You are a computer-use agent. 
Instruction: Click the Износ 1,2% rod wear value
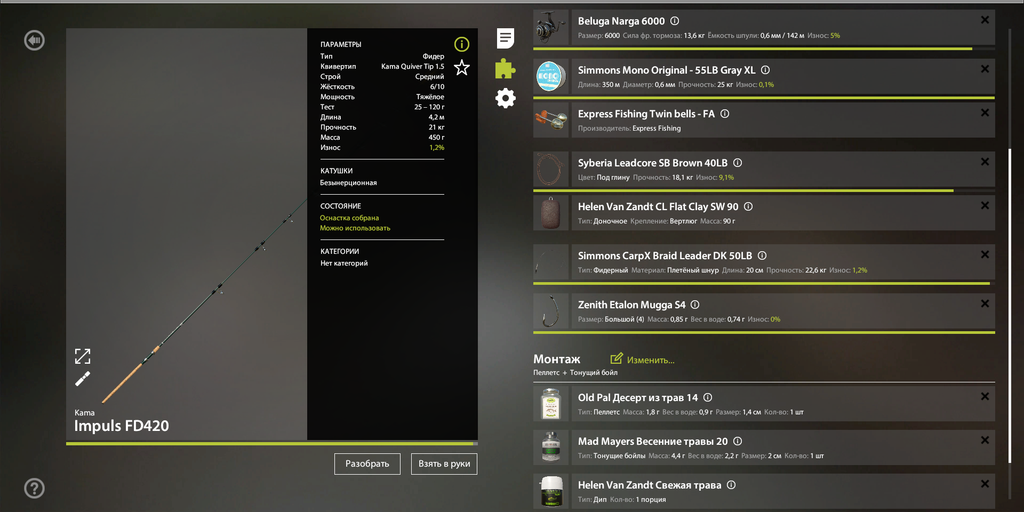437,148
